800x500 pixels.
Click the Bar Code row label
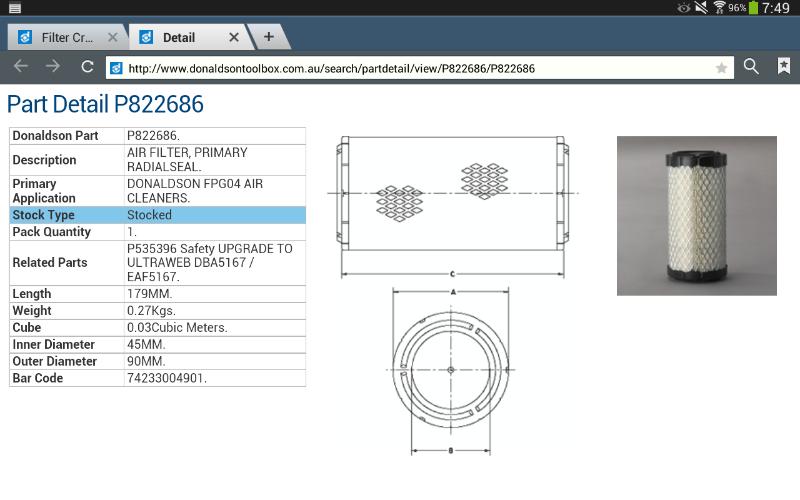pyautogui.click(x=38, y=378)
